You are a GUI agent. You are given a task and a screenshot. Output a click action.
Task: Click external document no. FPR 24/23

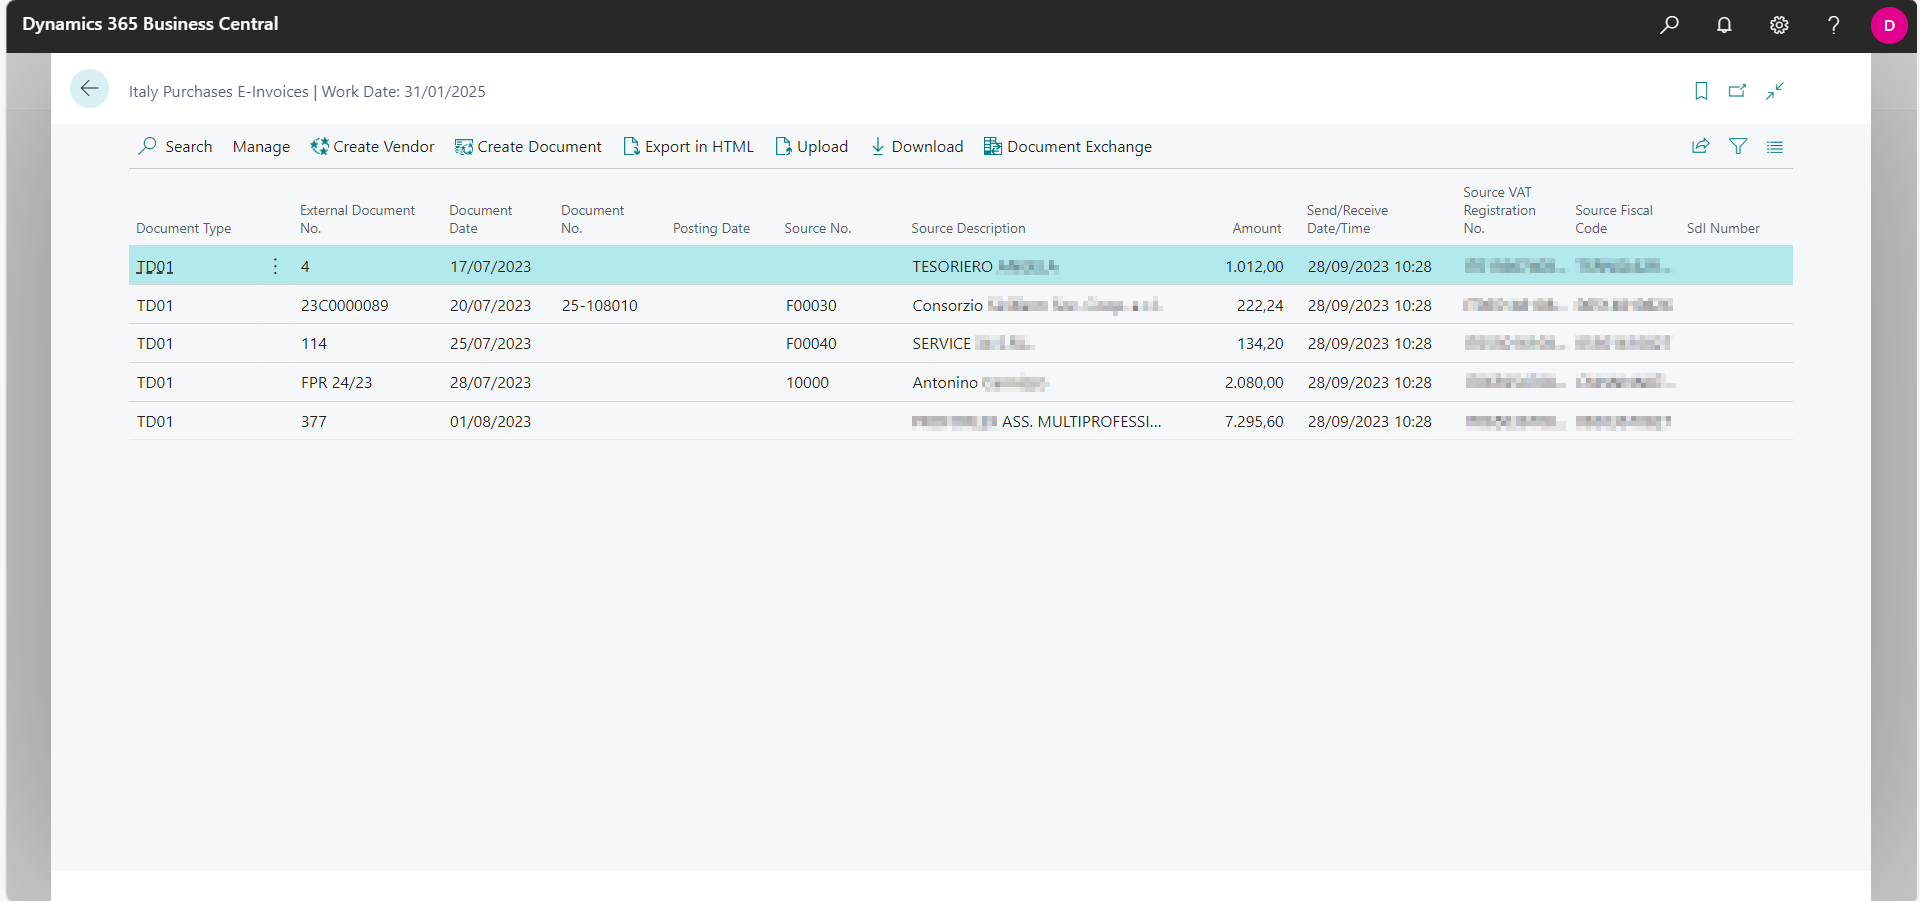pos(336,382)
